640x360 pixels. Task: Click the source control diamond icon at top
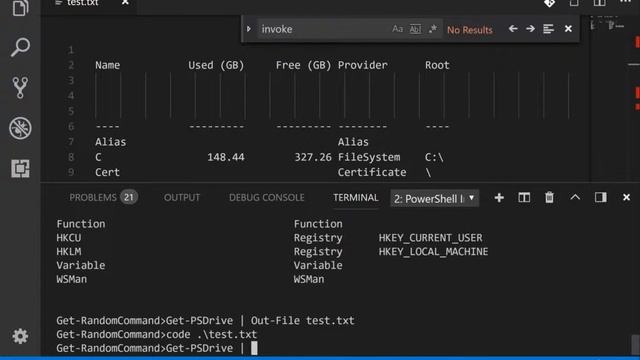pyautogui.click(x=549, y=3)
